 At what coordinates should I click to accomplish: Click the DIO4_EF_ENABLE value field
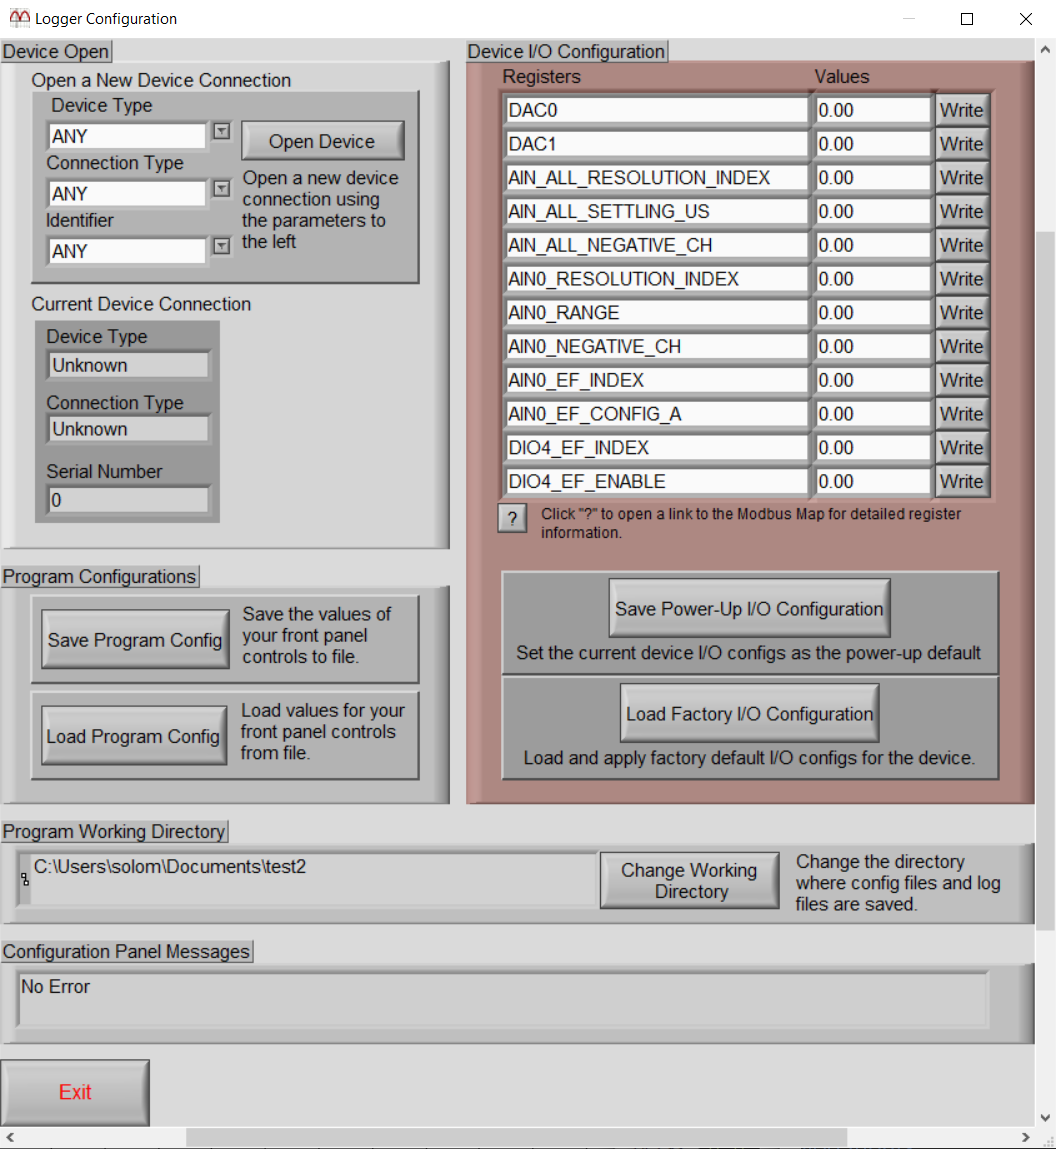tap(873, 481)
